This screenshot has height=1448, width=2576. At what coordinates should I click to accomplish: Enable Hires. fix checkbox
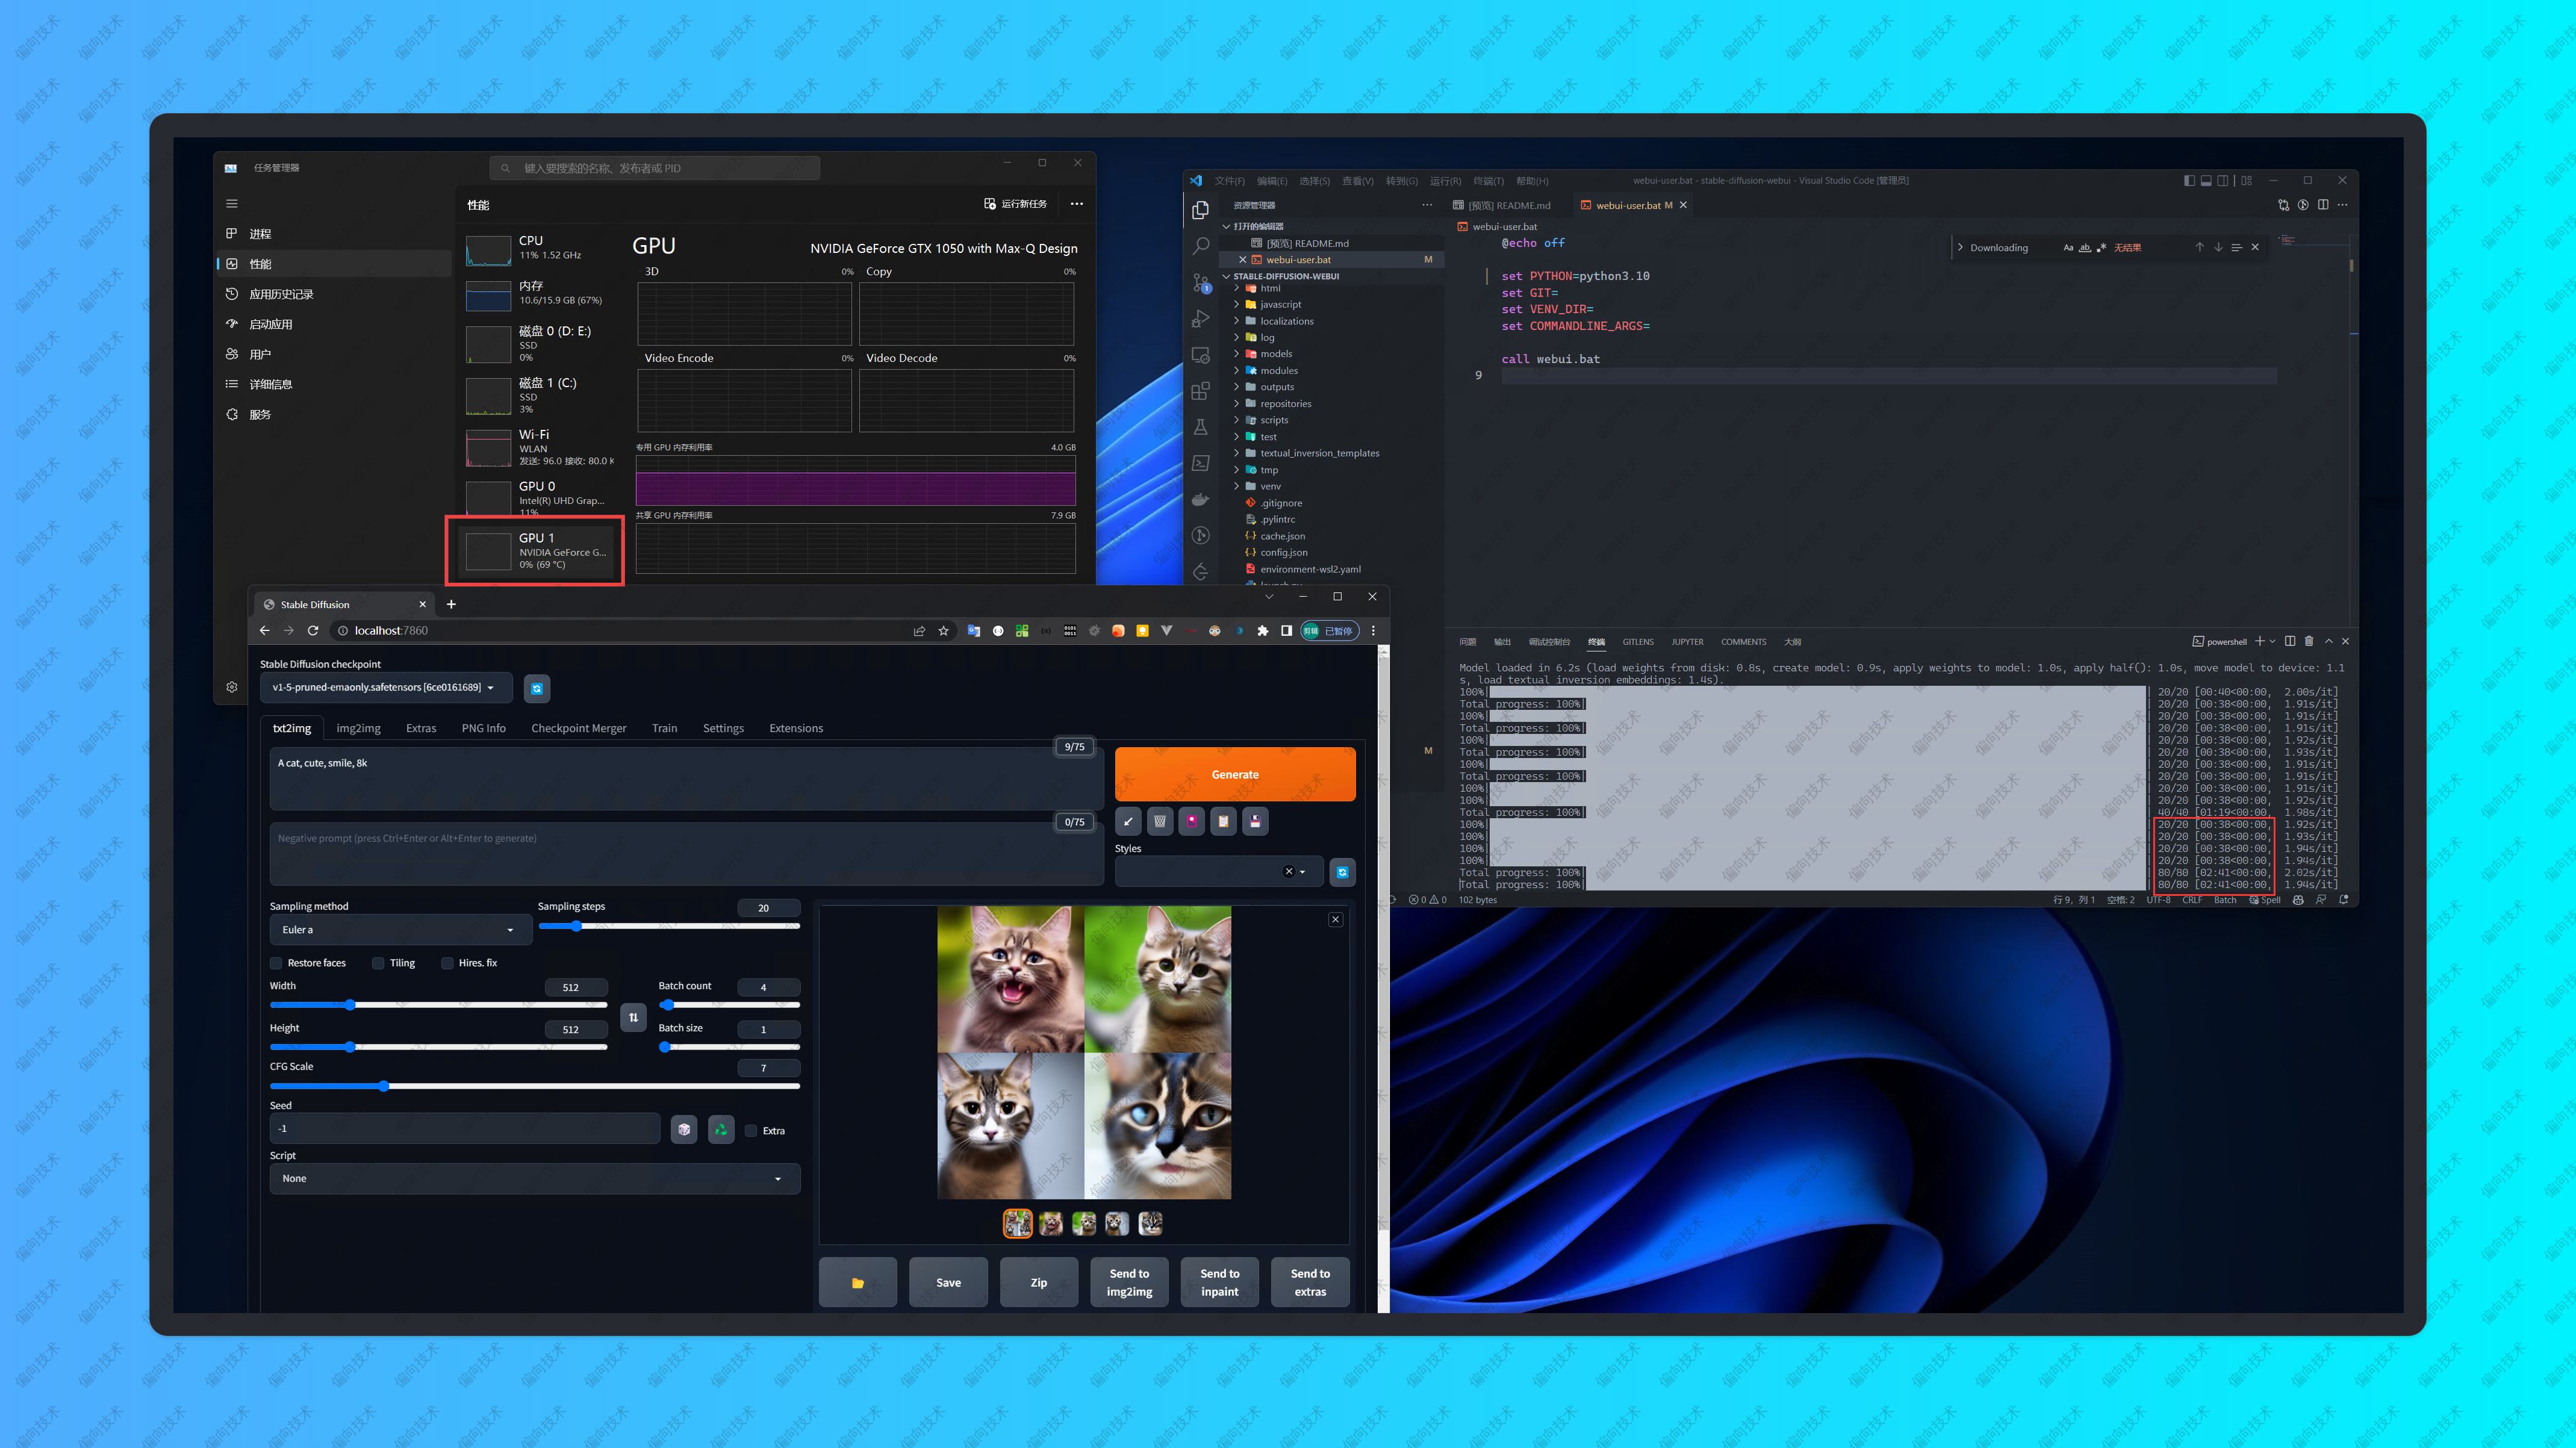click(x=447, y=963)
